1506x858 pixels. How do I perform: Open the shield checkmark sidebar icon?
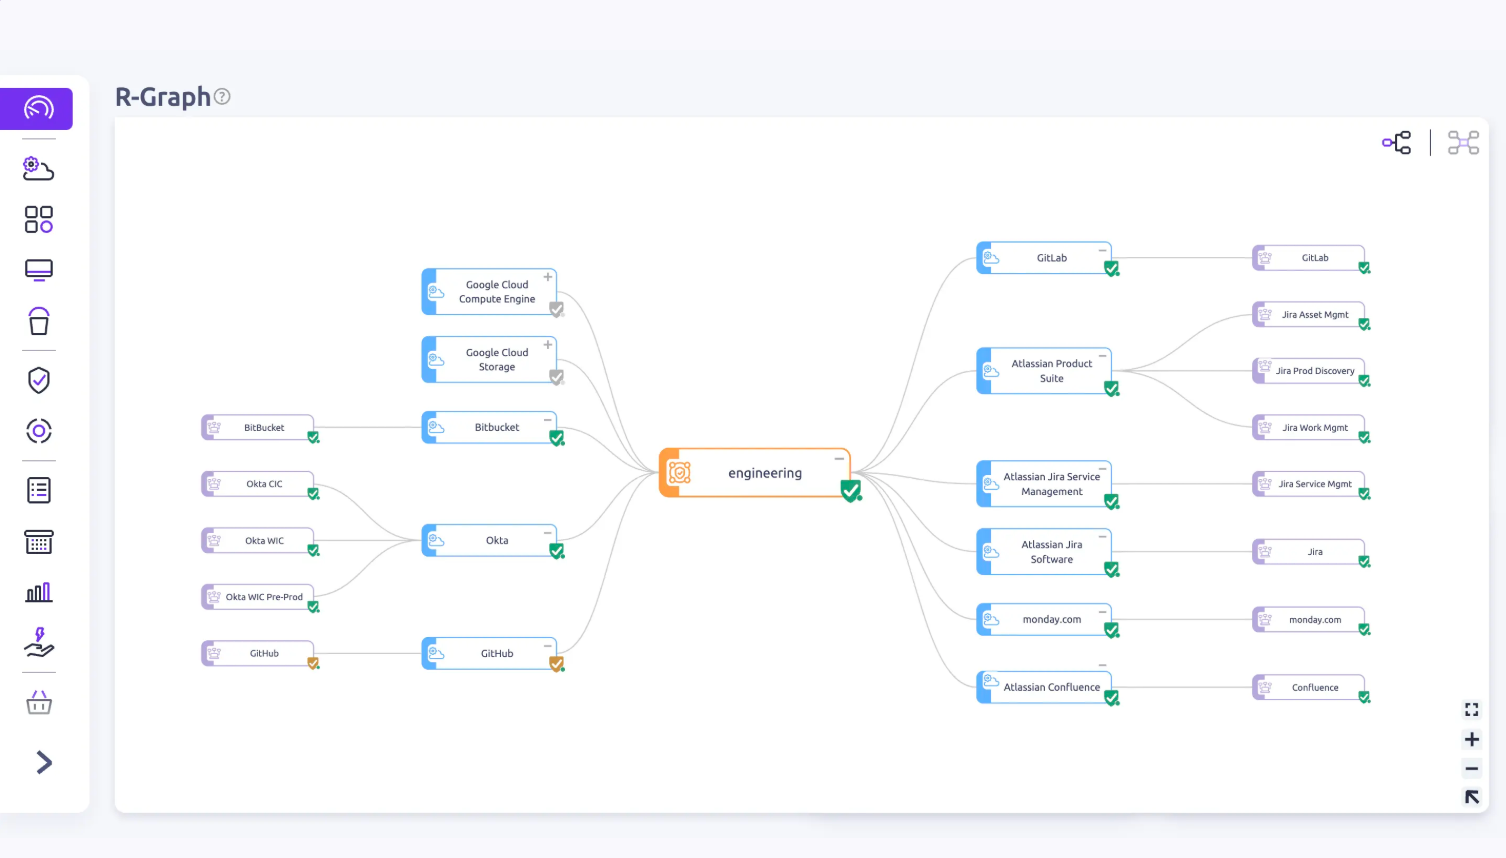tap(39, 380)
